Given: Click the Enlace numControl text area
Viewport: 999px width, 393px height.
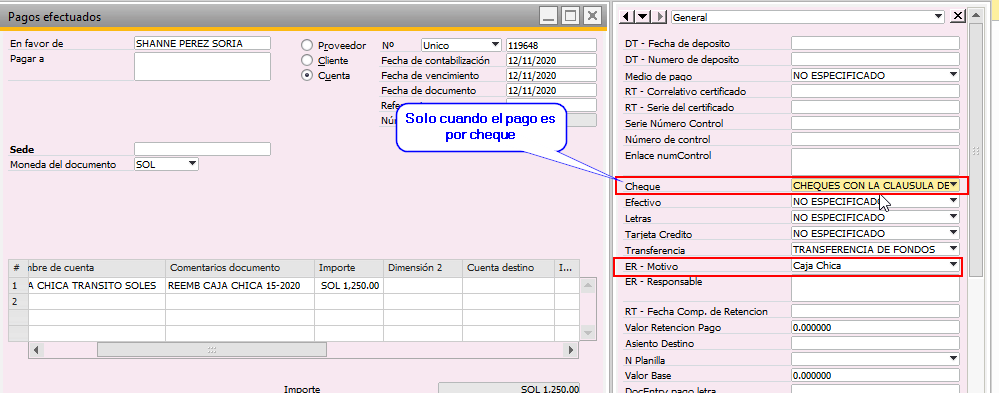Looking at the screenshot, I should [875, 161].
